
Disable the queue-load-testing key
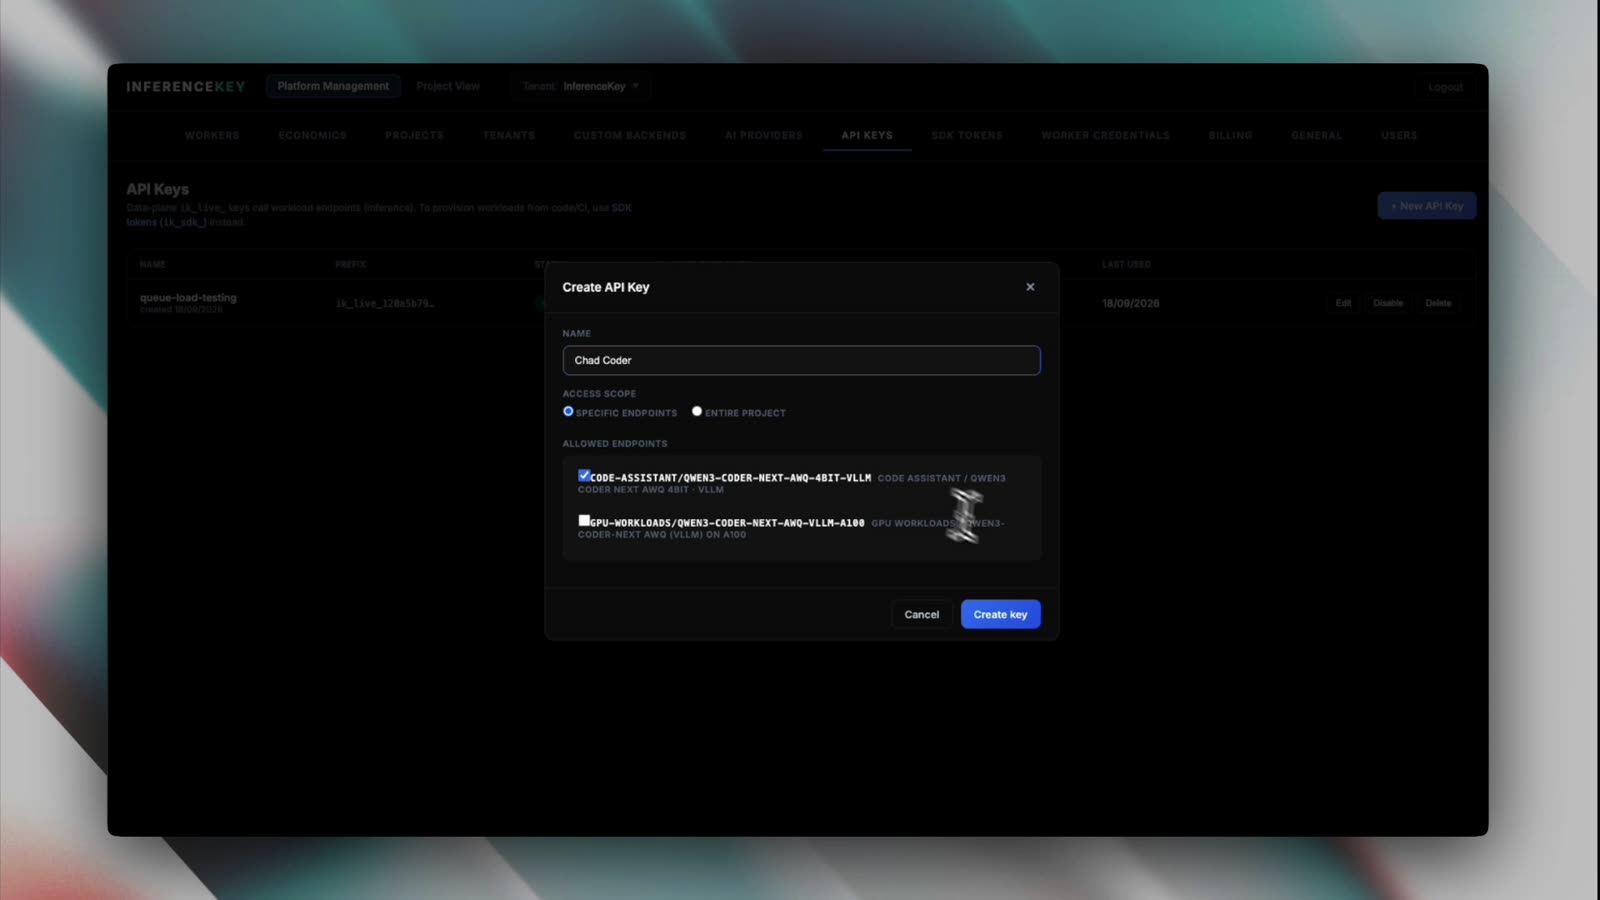(1388, 303)
